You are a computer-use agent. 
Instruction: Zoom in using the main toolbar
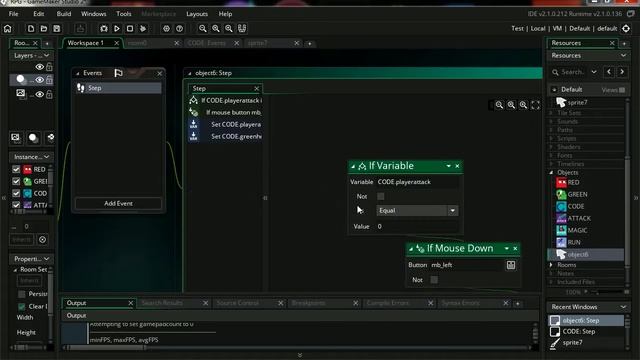coord(229,29)
